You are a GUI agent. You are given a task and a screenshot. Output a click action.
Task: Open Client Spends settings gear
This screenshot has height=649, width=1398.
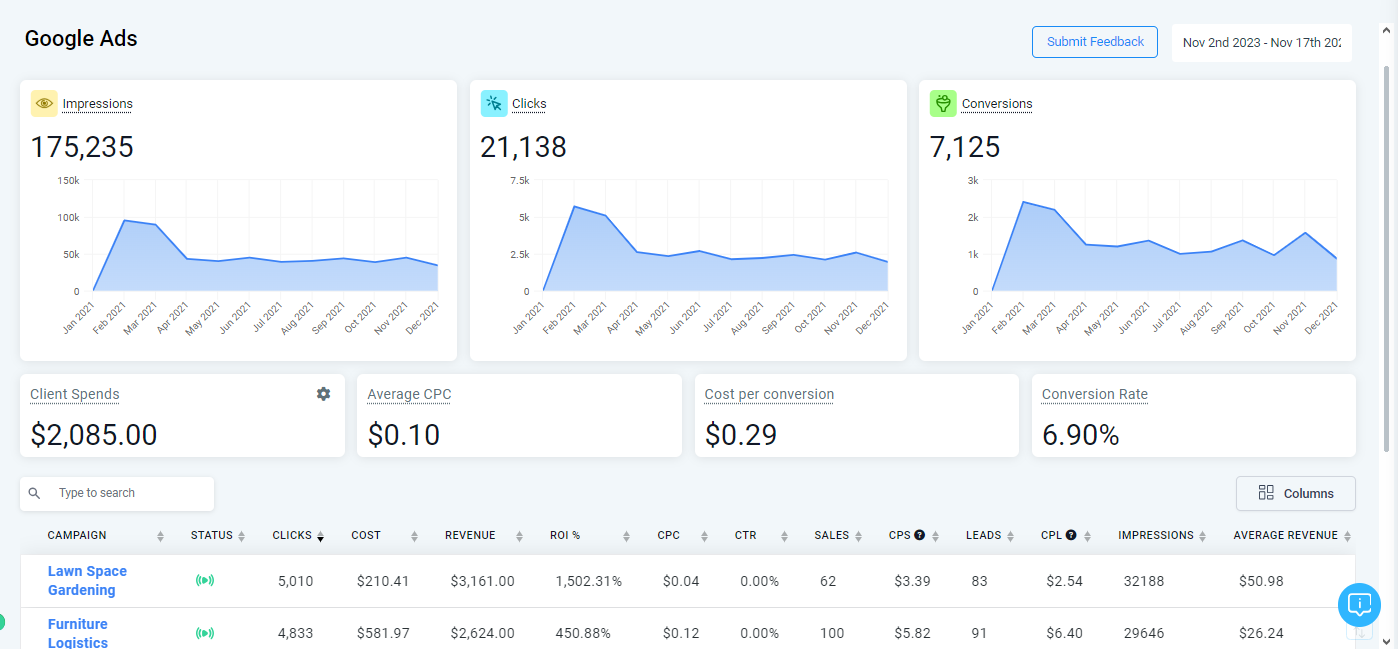(323, 394)
